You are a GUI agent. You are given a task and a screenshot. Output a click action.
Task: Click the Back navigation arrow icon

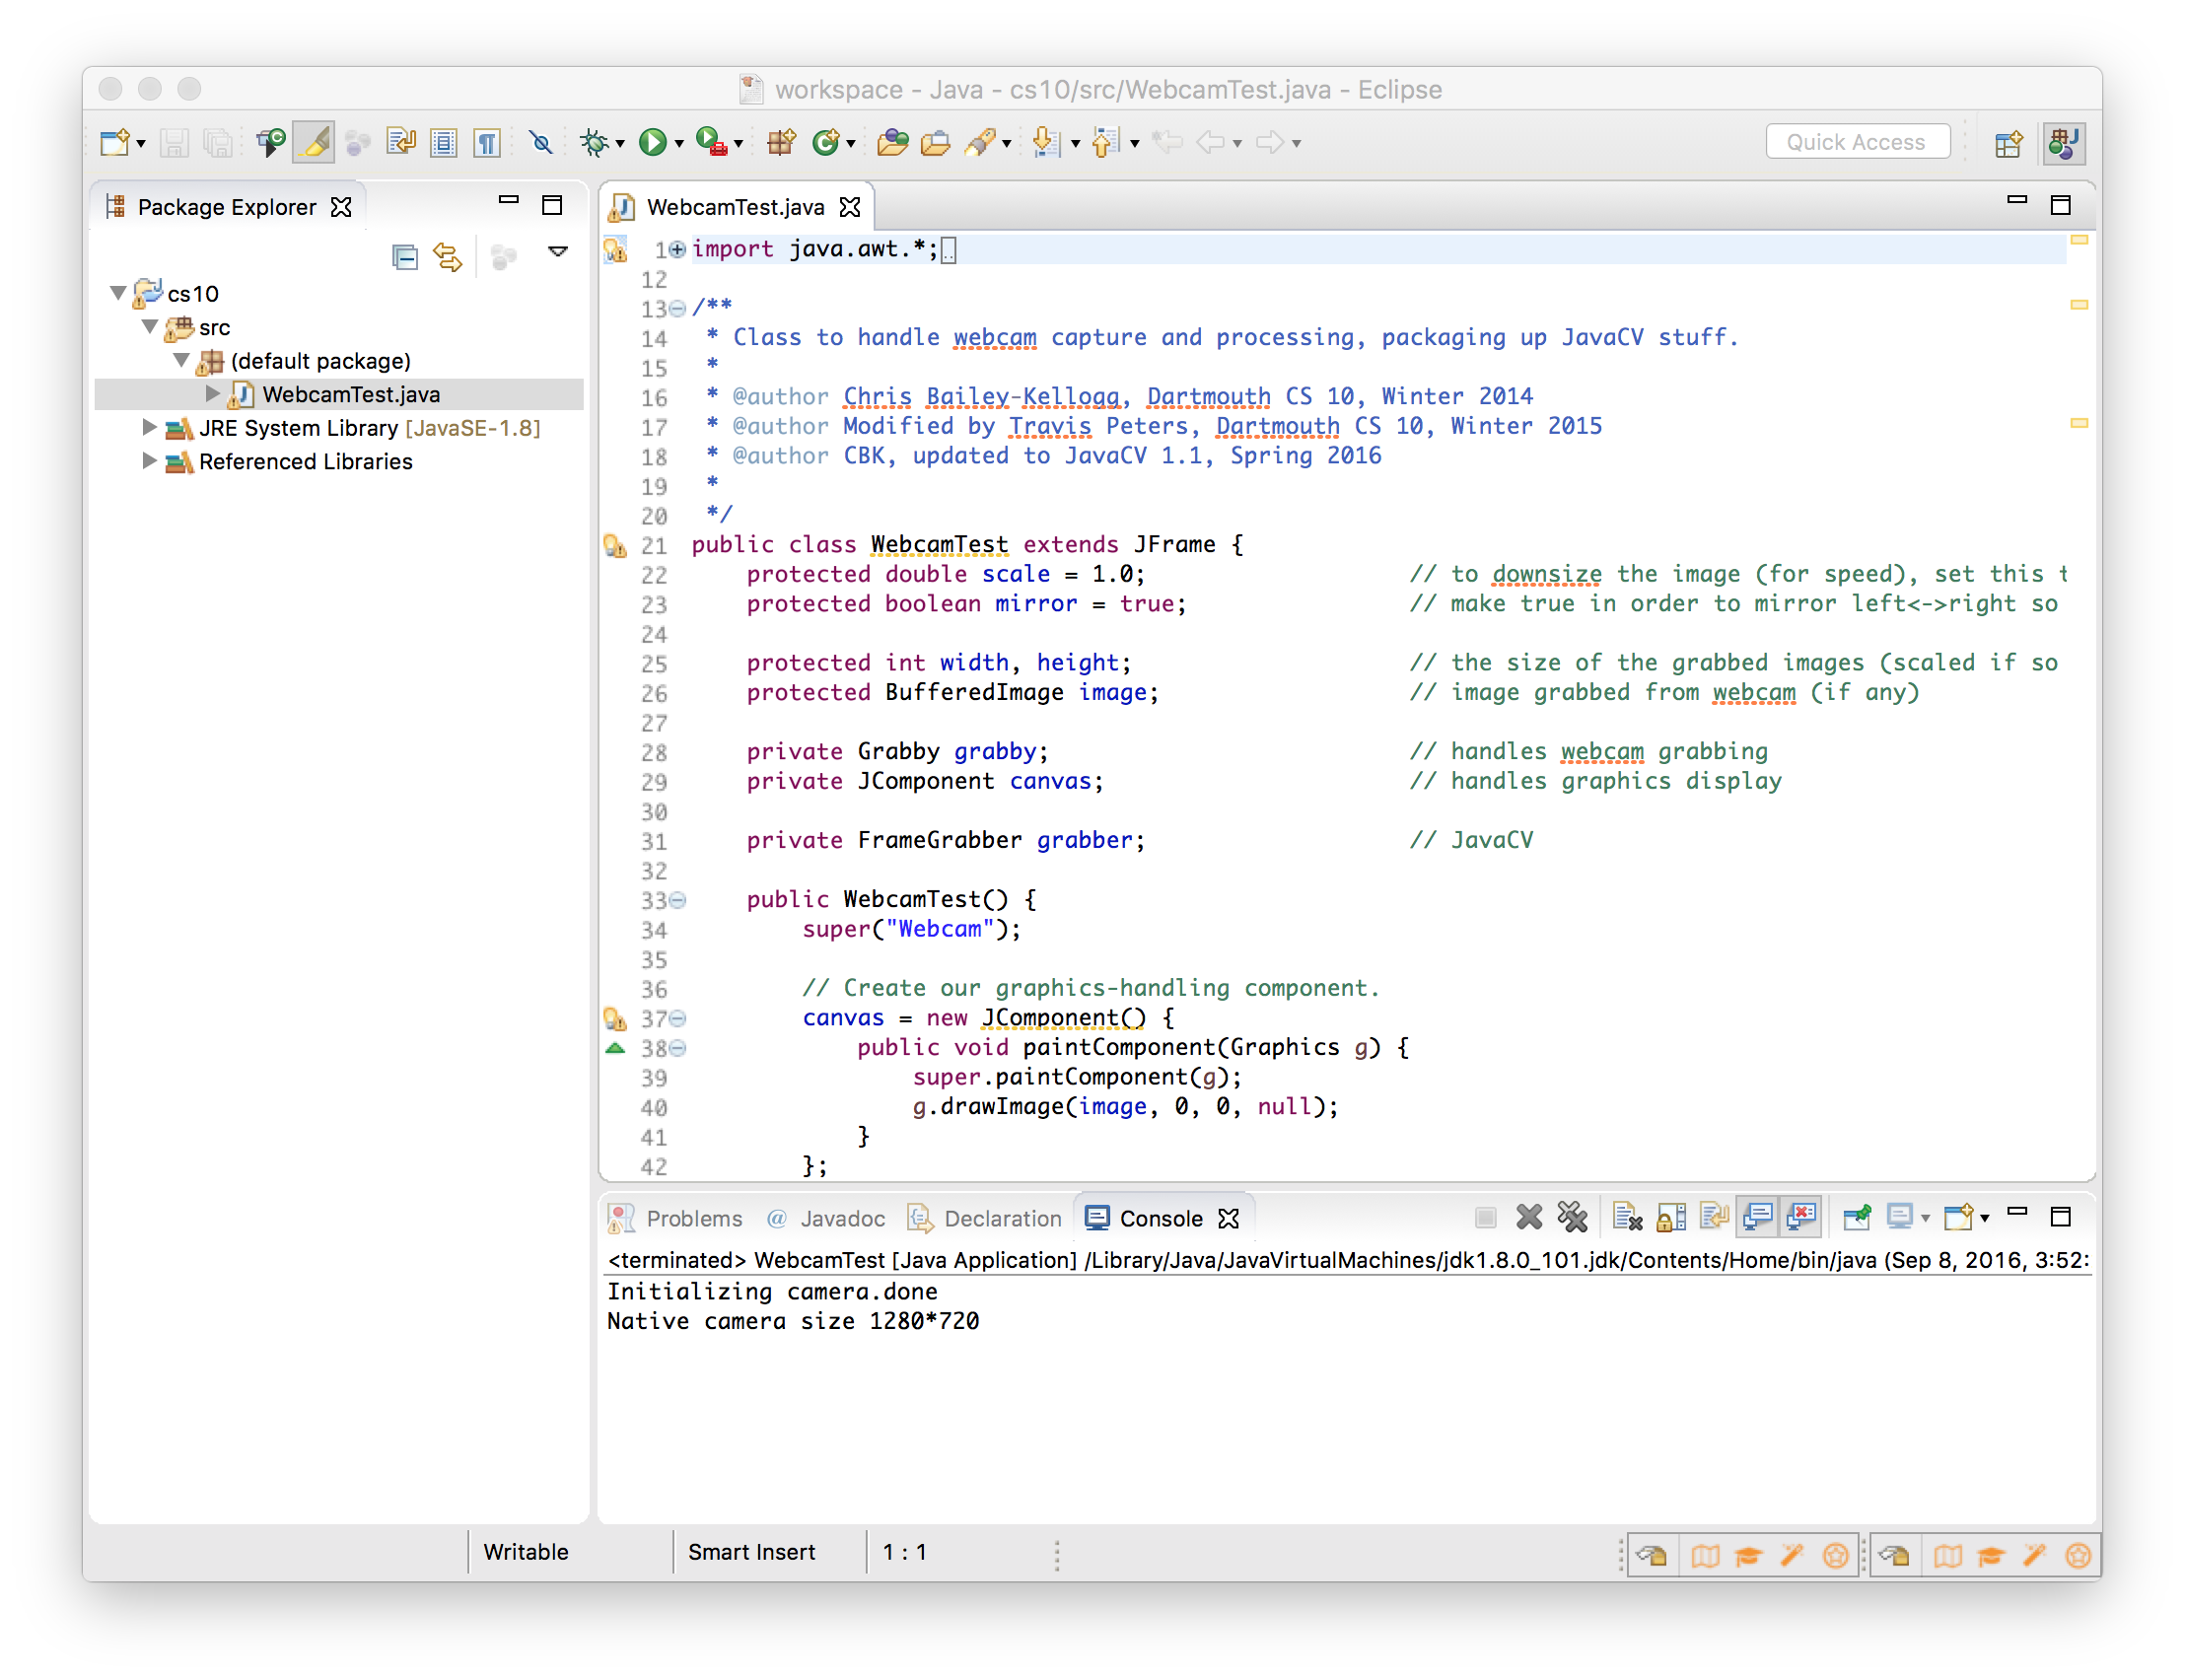coord(1211,143)
